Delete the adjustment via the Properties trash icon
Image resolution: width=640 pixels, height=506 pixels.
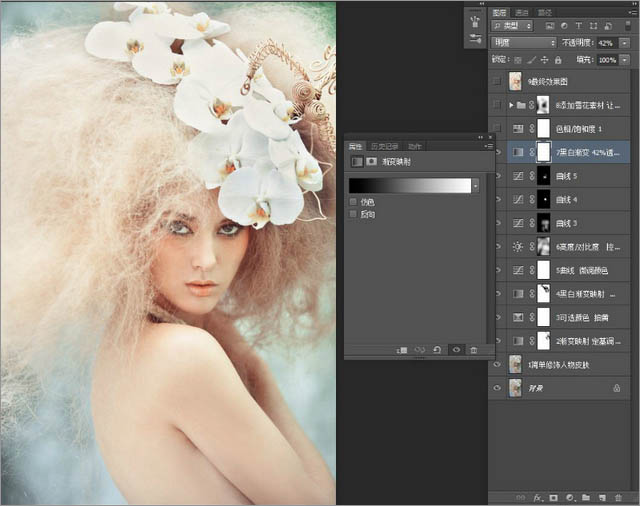474,350
